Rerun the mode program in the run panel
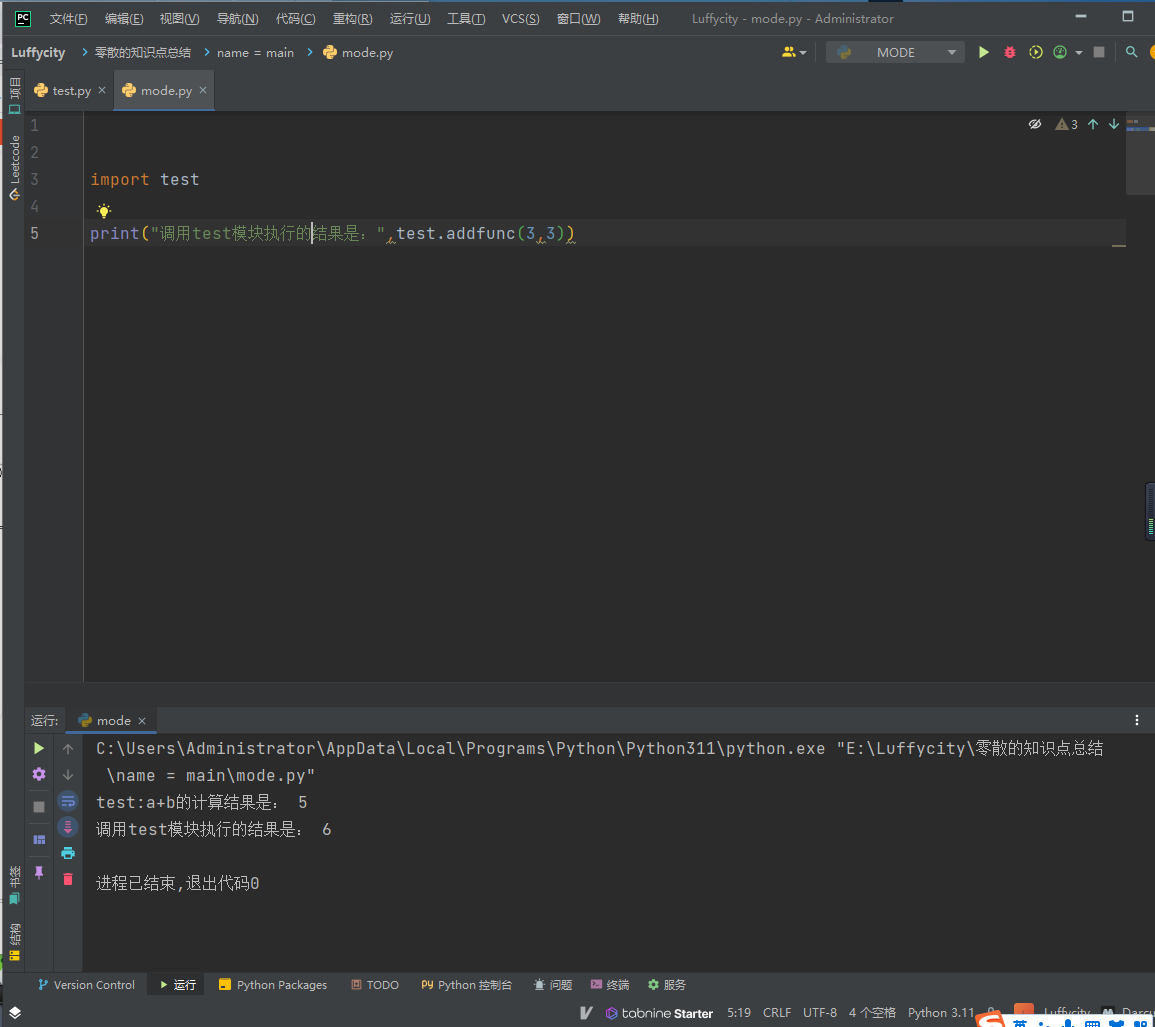Image resolution: width=1155 pixels, height=1027 pixels. [38, 748]
